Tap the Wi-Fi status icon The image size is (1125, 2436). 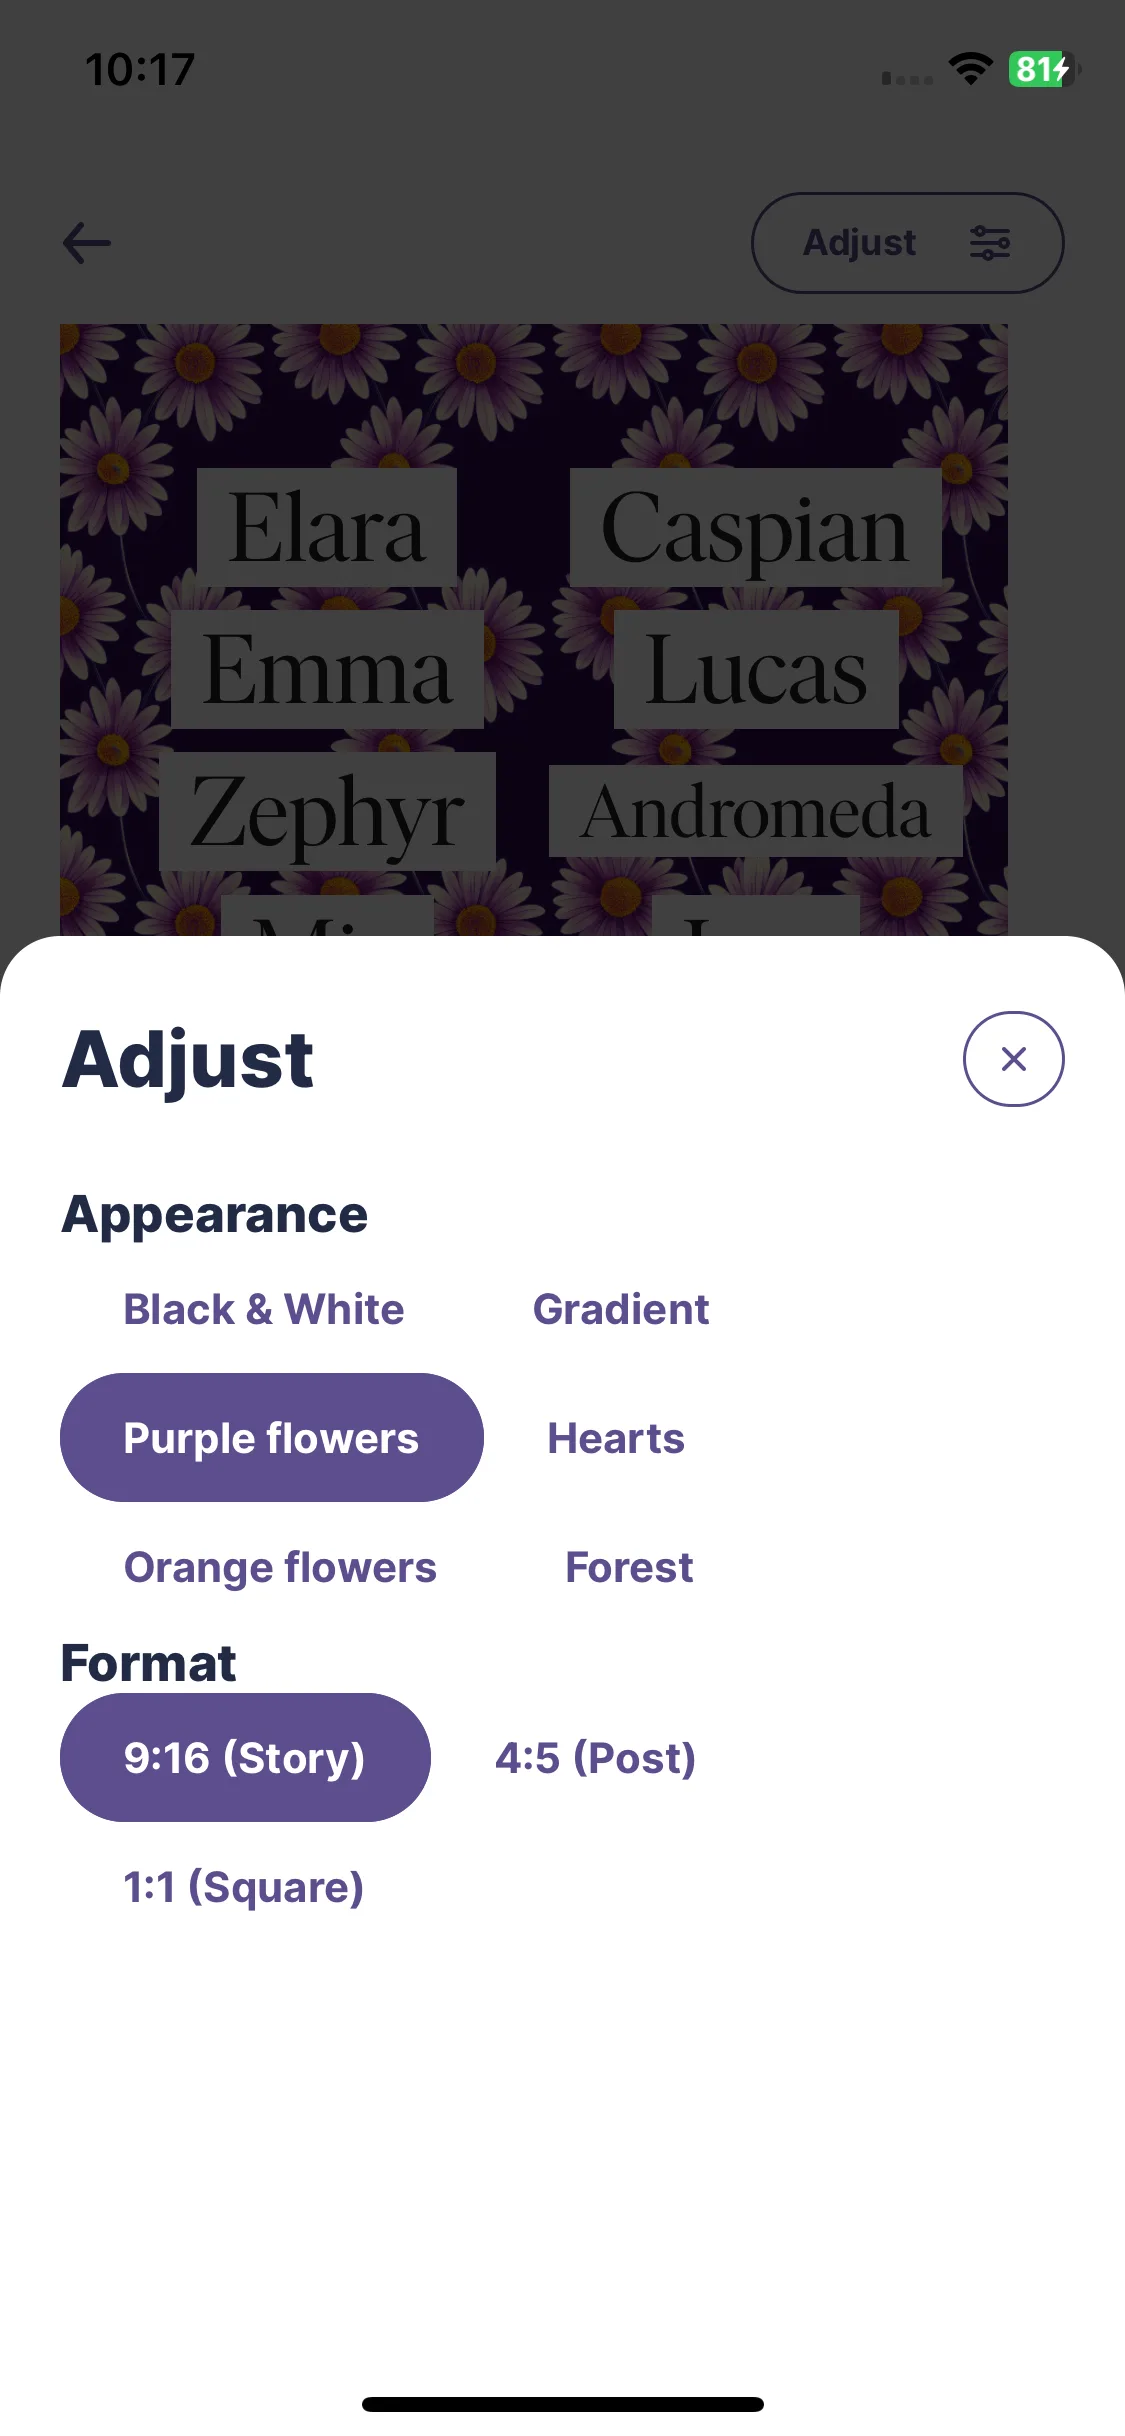click(x=970, y=69)
